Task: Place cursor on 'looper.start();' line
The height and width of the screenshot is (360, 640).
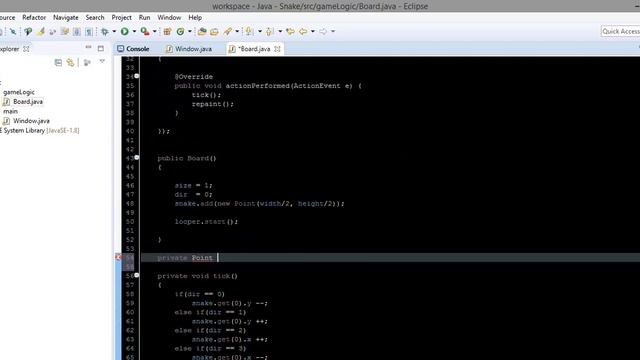Action: click(x=206, y=222)
